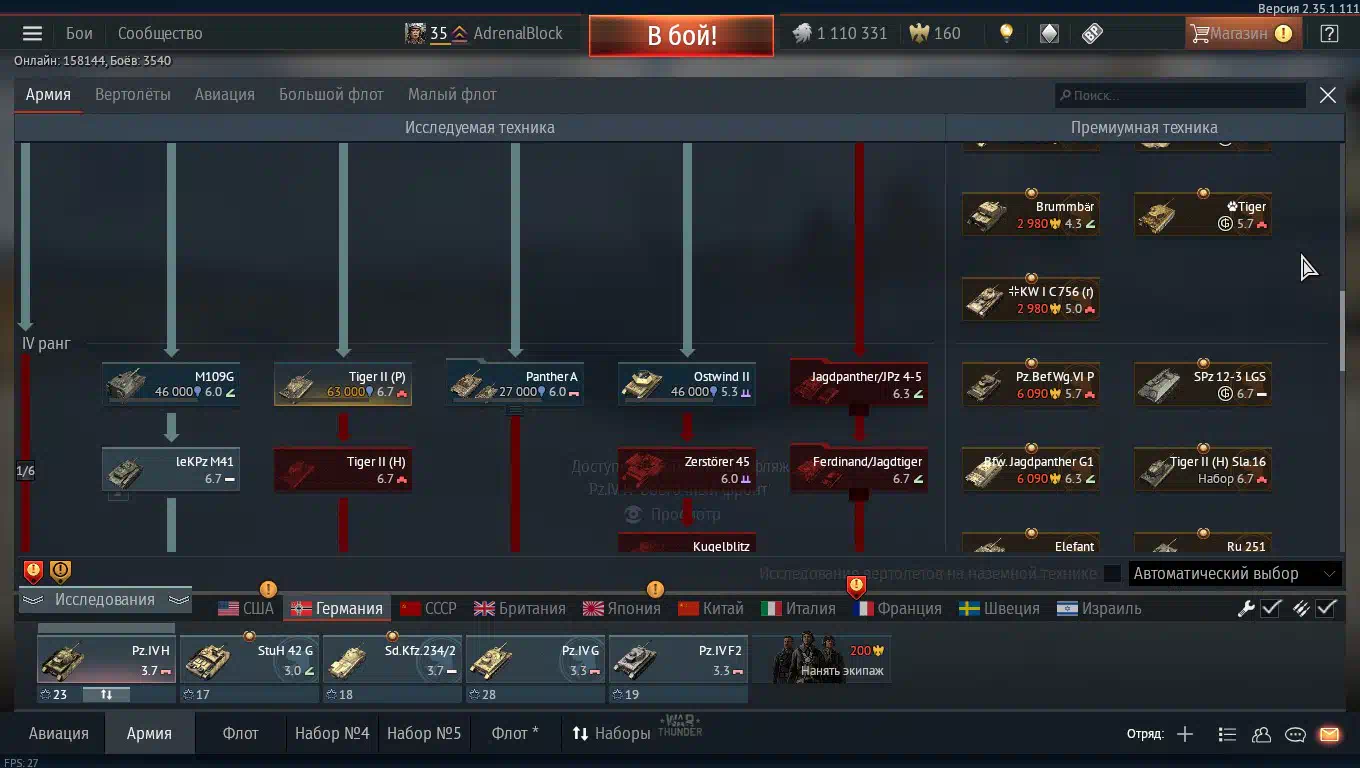The height and width of the screenshot is (768, 1360).
Task: Open the Сообщество menu
Action: pos(160,33)
